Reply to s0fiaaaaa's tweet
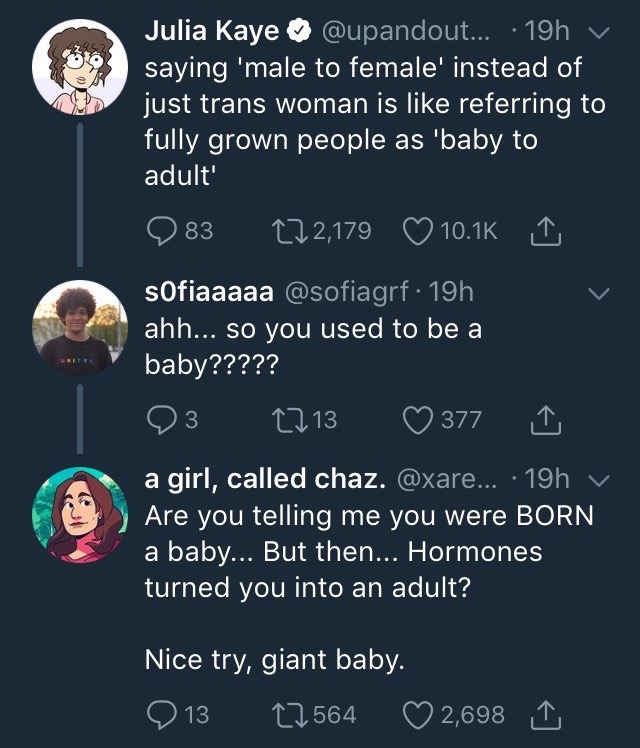The image size is (640, 748). coord(162,421)
